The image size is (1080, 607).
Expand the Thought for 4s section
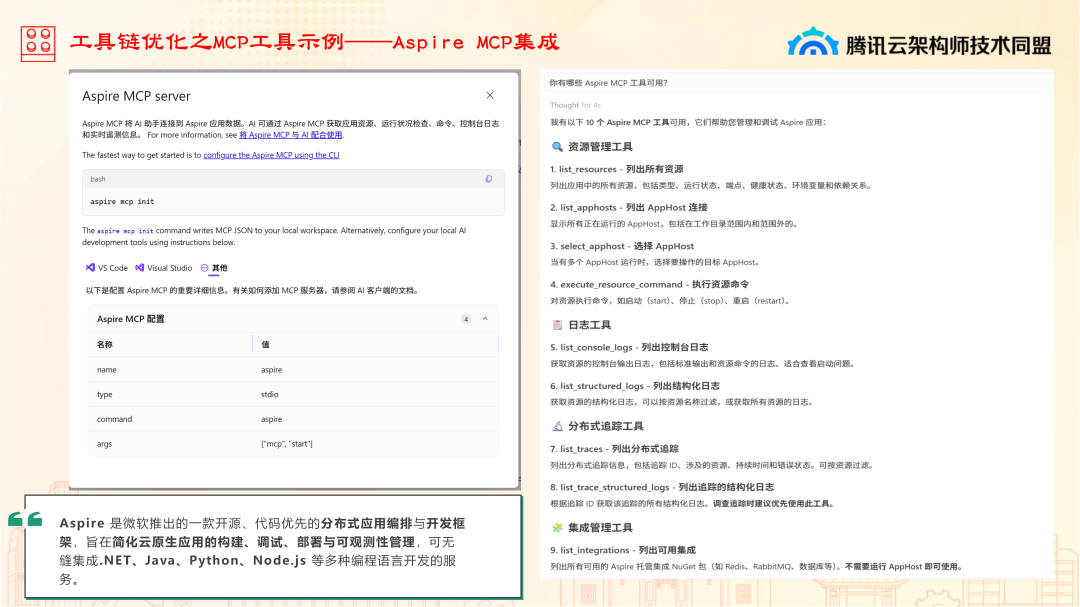575,105
